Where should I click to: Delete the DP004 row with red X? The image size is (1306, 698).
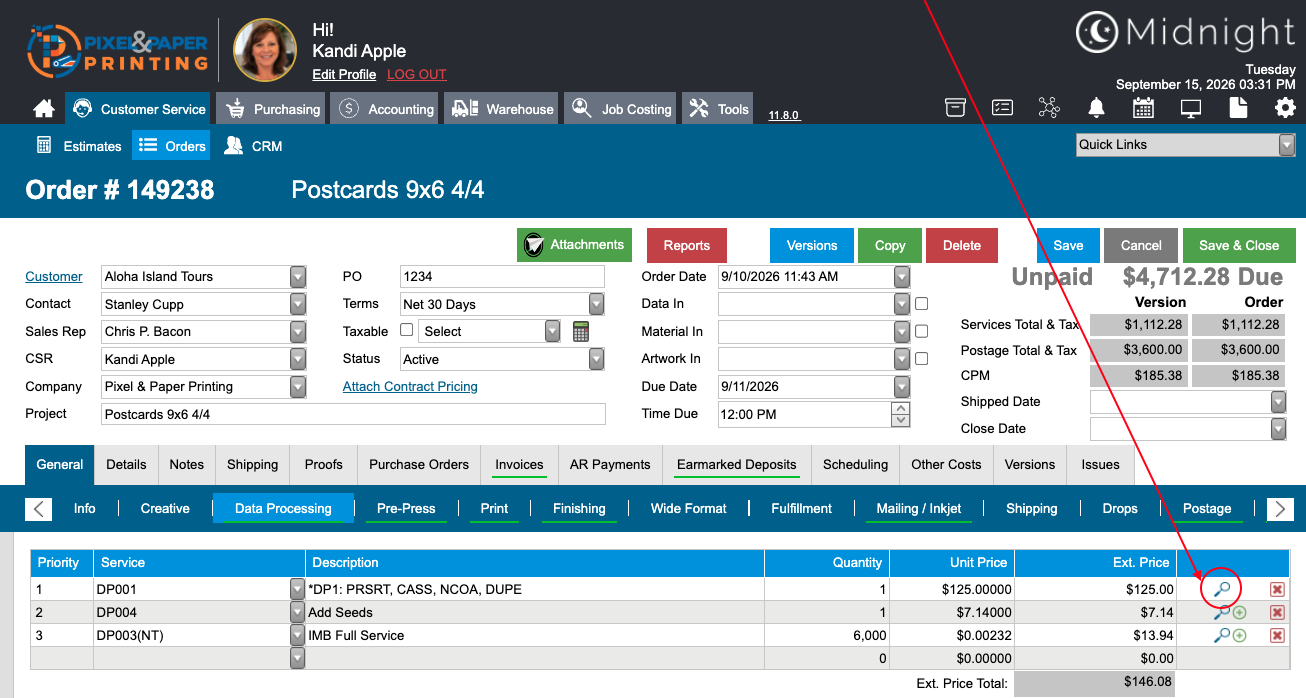point(1277,612)
